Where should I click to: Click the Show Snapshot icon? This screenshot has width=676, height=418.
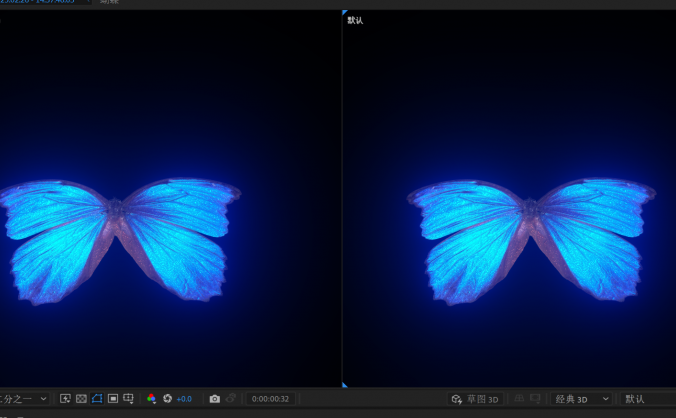231,399
